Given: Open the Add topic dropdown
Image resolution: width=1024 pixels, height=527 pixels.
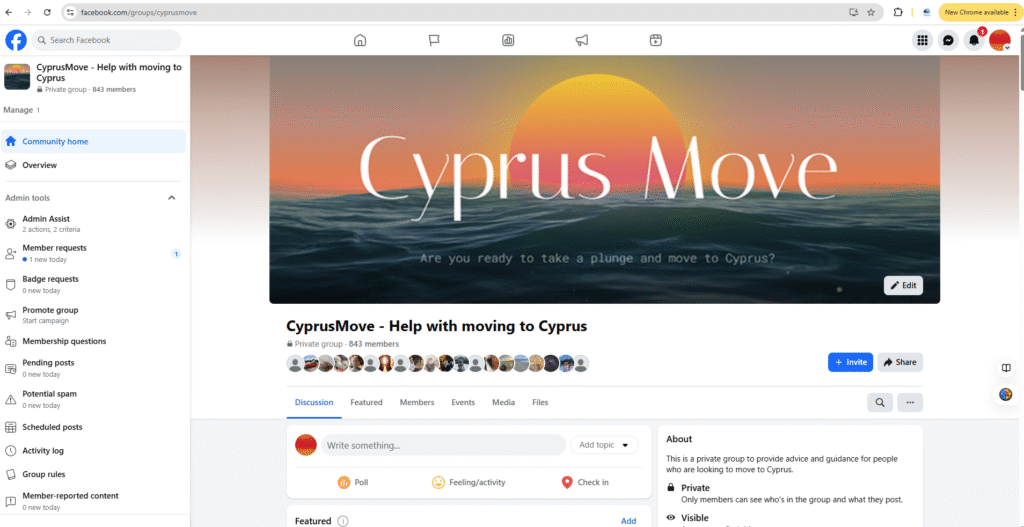Looking at the screenshot, I should [x=604, y=445].
